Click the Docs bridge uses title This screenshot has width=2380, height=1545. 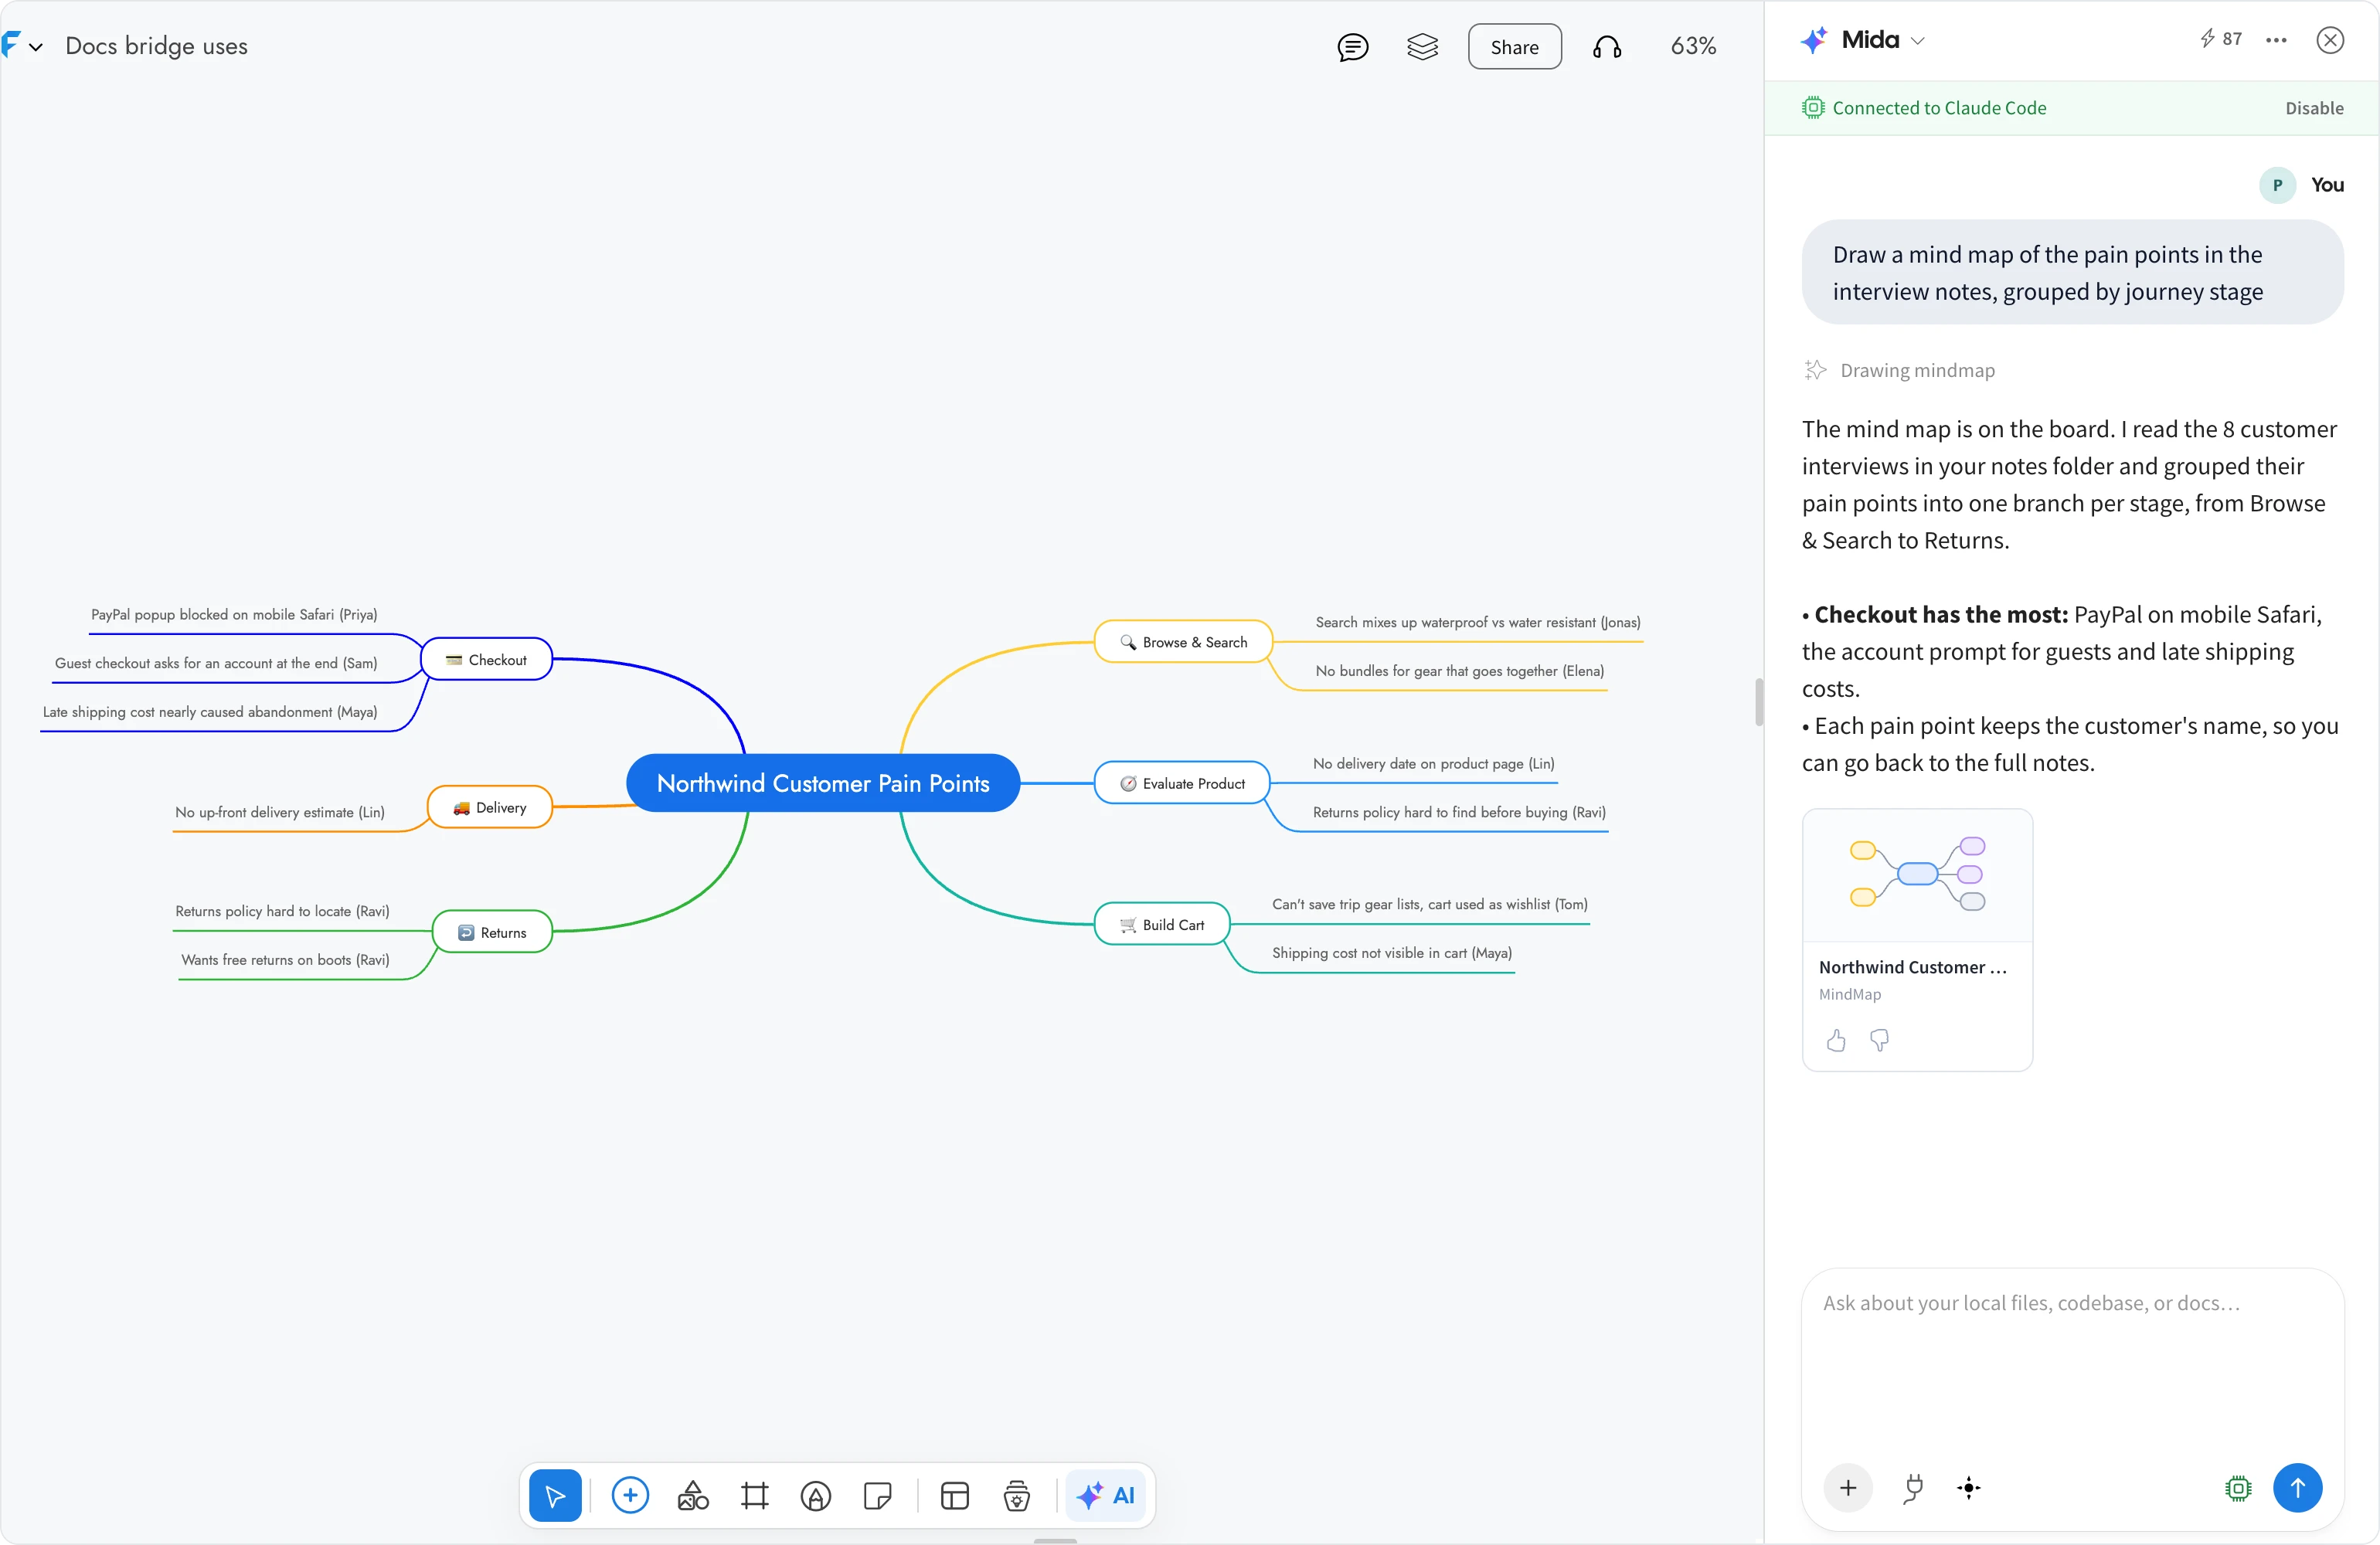click(x=156, y=46)
